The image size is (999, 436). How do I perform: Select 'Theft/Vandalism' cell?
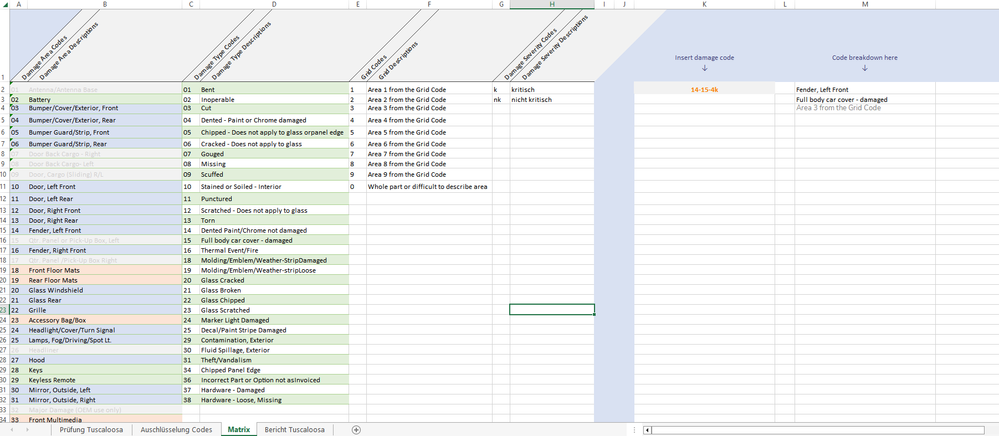tap(274, 360)
